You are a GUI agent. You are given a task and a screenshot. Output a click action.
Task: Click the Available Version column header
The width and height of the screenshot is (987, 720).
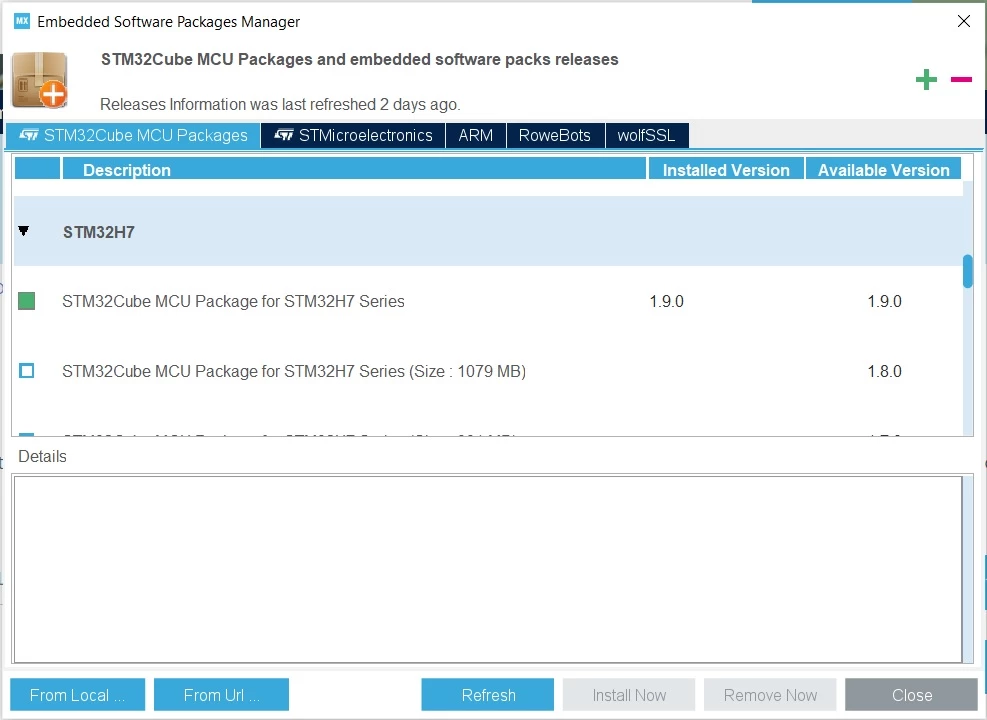pos(883,169)
